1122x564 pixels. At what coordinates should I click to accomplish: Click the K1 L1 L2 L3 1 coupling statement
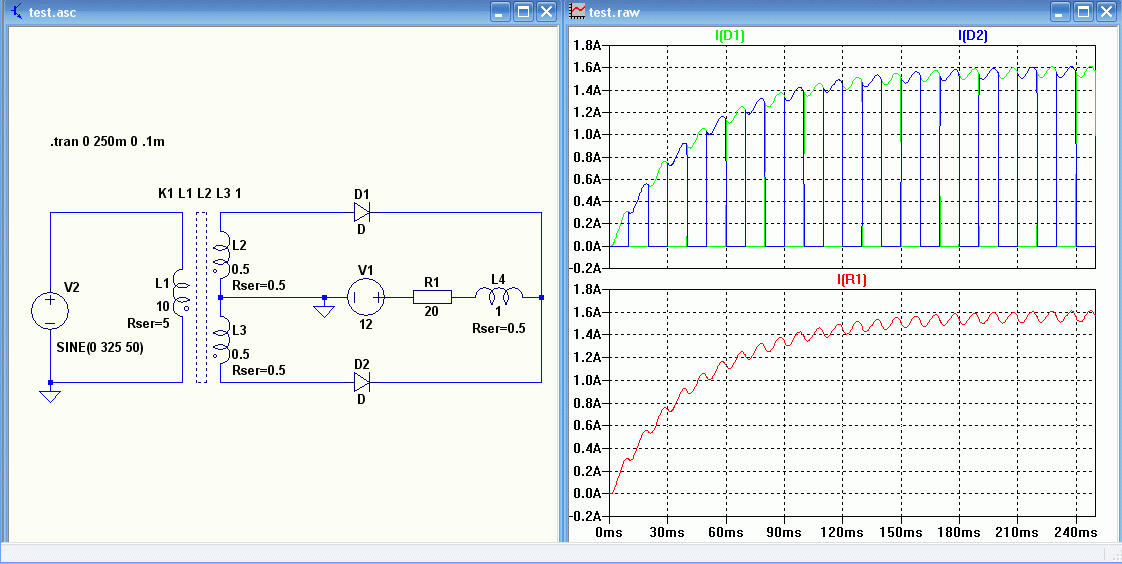[199, 193]
